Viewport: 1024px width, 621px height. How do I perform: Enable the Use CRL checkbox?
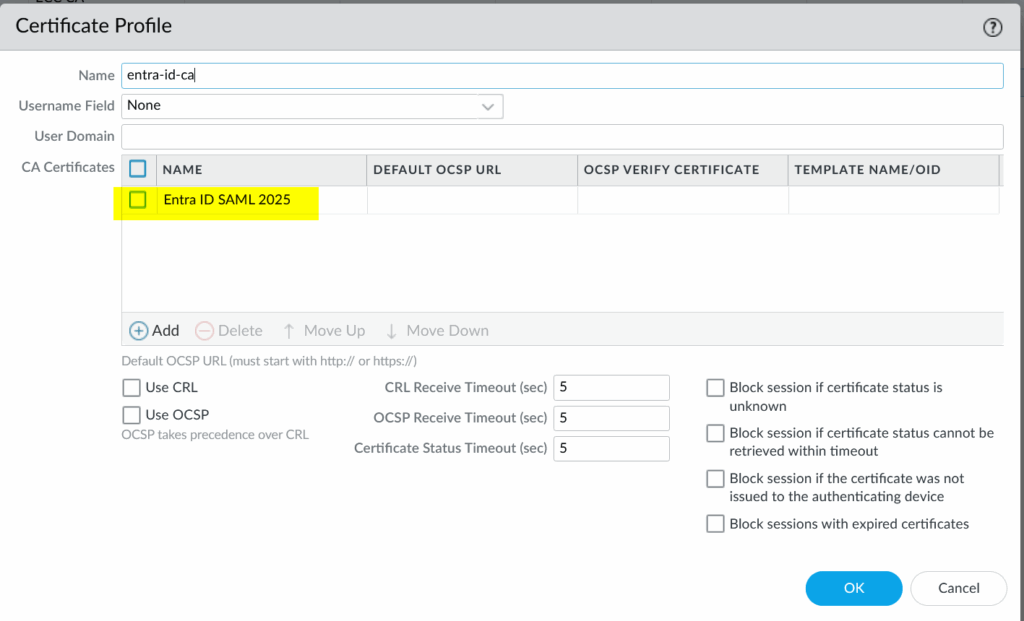(x=131, y=387)
